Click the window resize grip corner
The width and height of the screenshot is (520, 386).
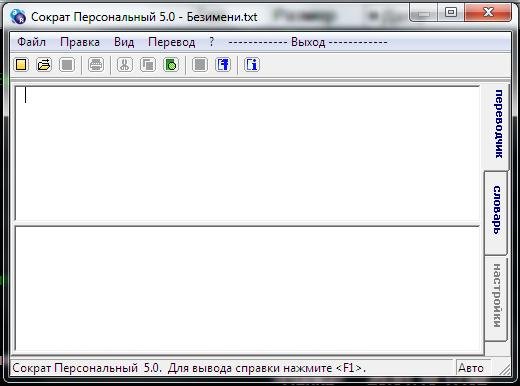(504, 369)
